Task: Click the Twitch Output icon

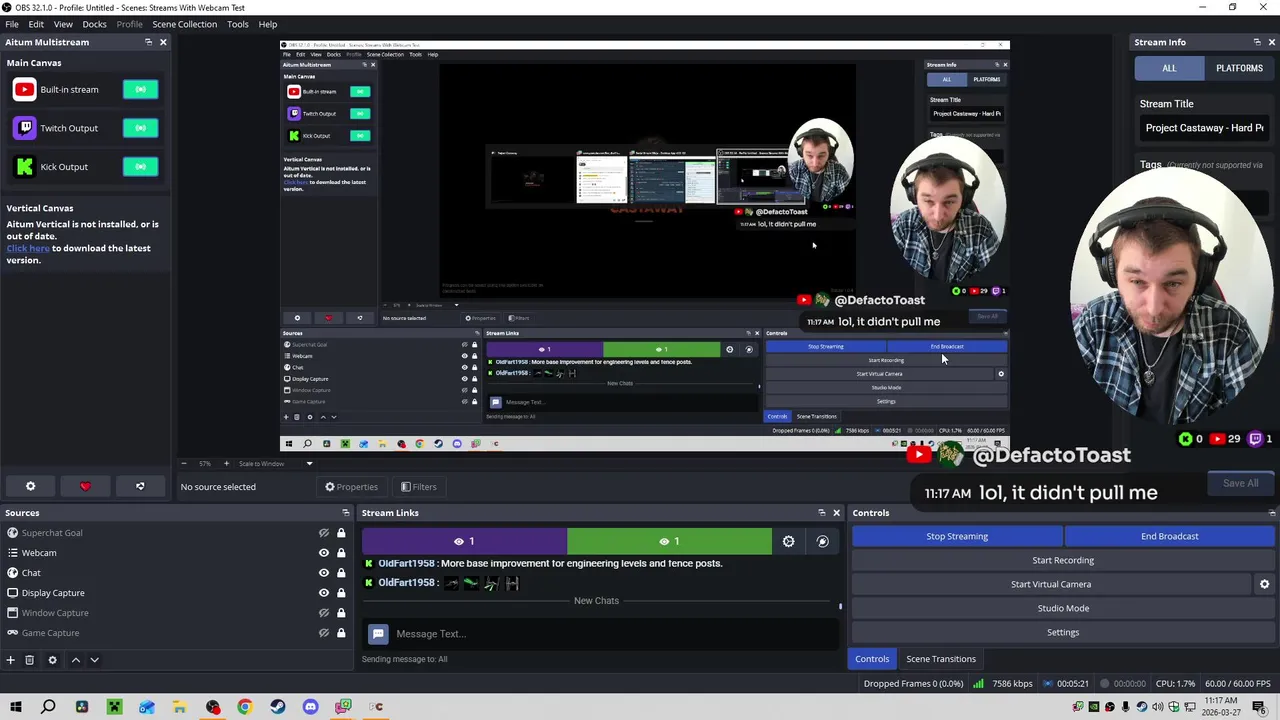Action: point(24,128)
